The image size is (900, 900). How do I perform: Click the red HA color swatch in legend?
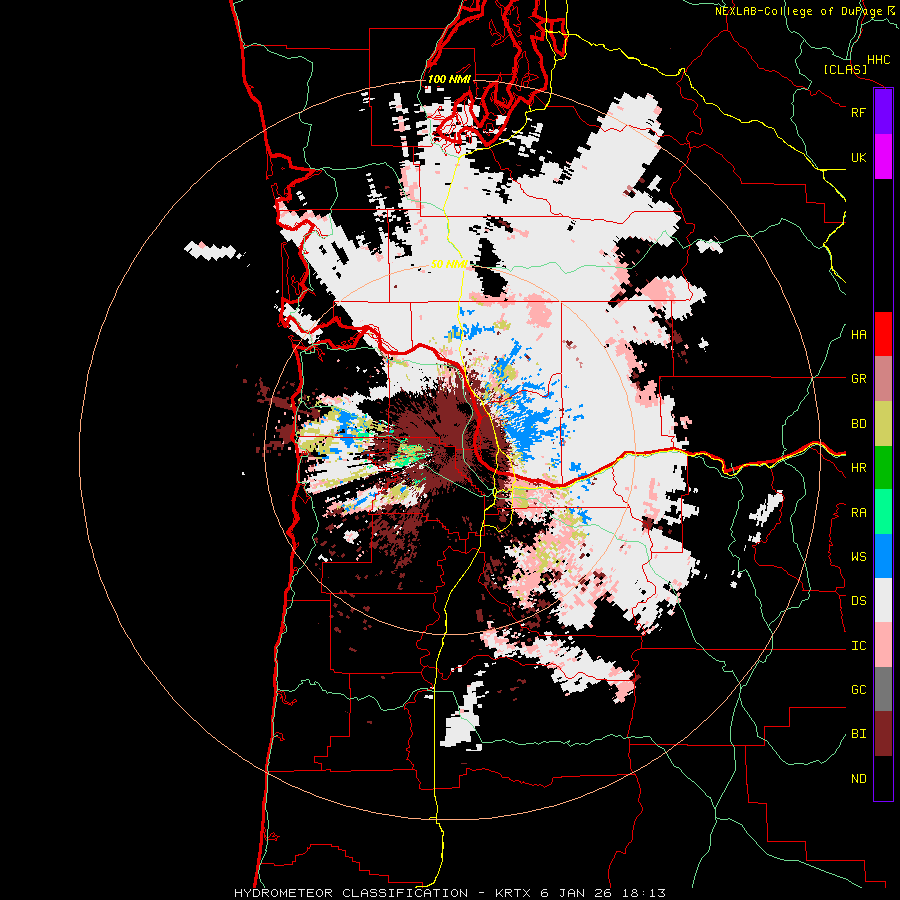point(883,334)
